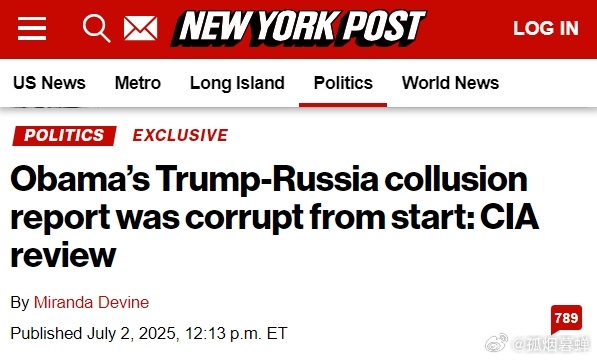Click the Weibo logo watermark
597x360 pixels.
click(496, 342)
